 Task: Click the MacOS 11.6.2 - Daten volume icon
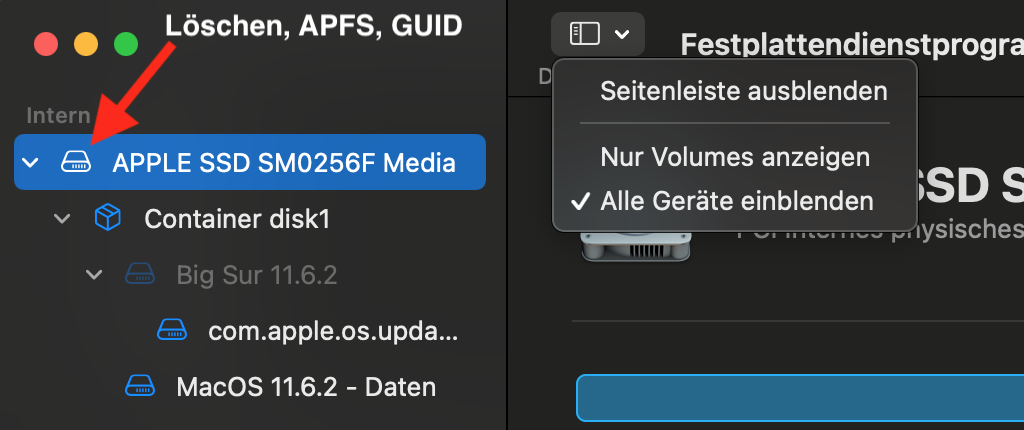coord(139,385)
